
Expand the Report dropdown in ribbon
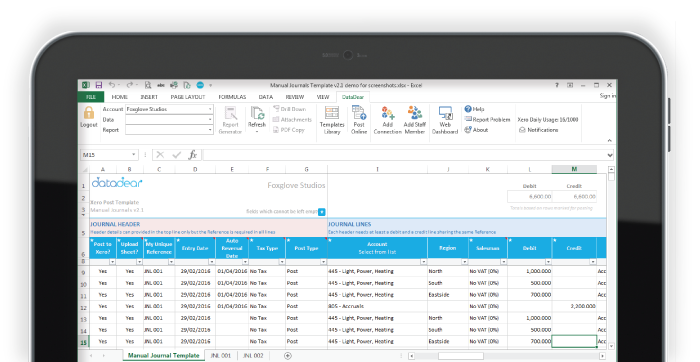[x=210, y=130]
